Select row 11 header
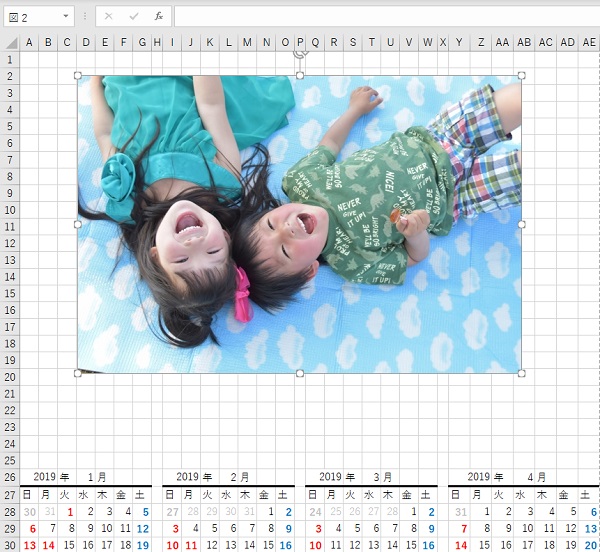Image resolution: width=600 pixels, height=552 pixels. tap(10, 226)
